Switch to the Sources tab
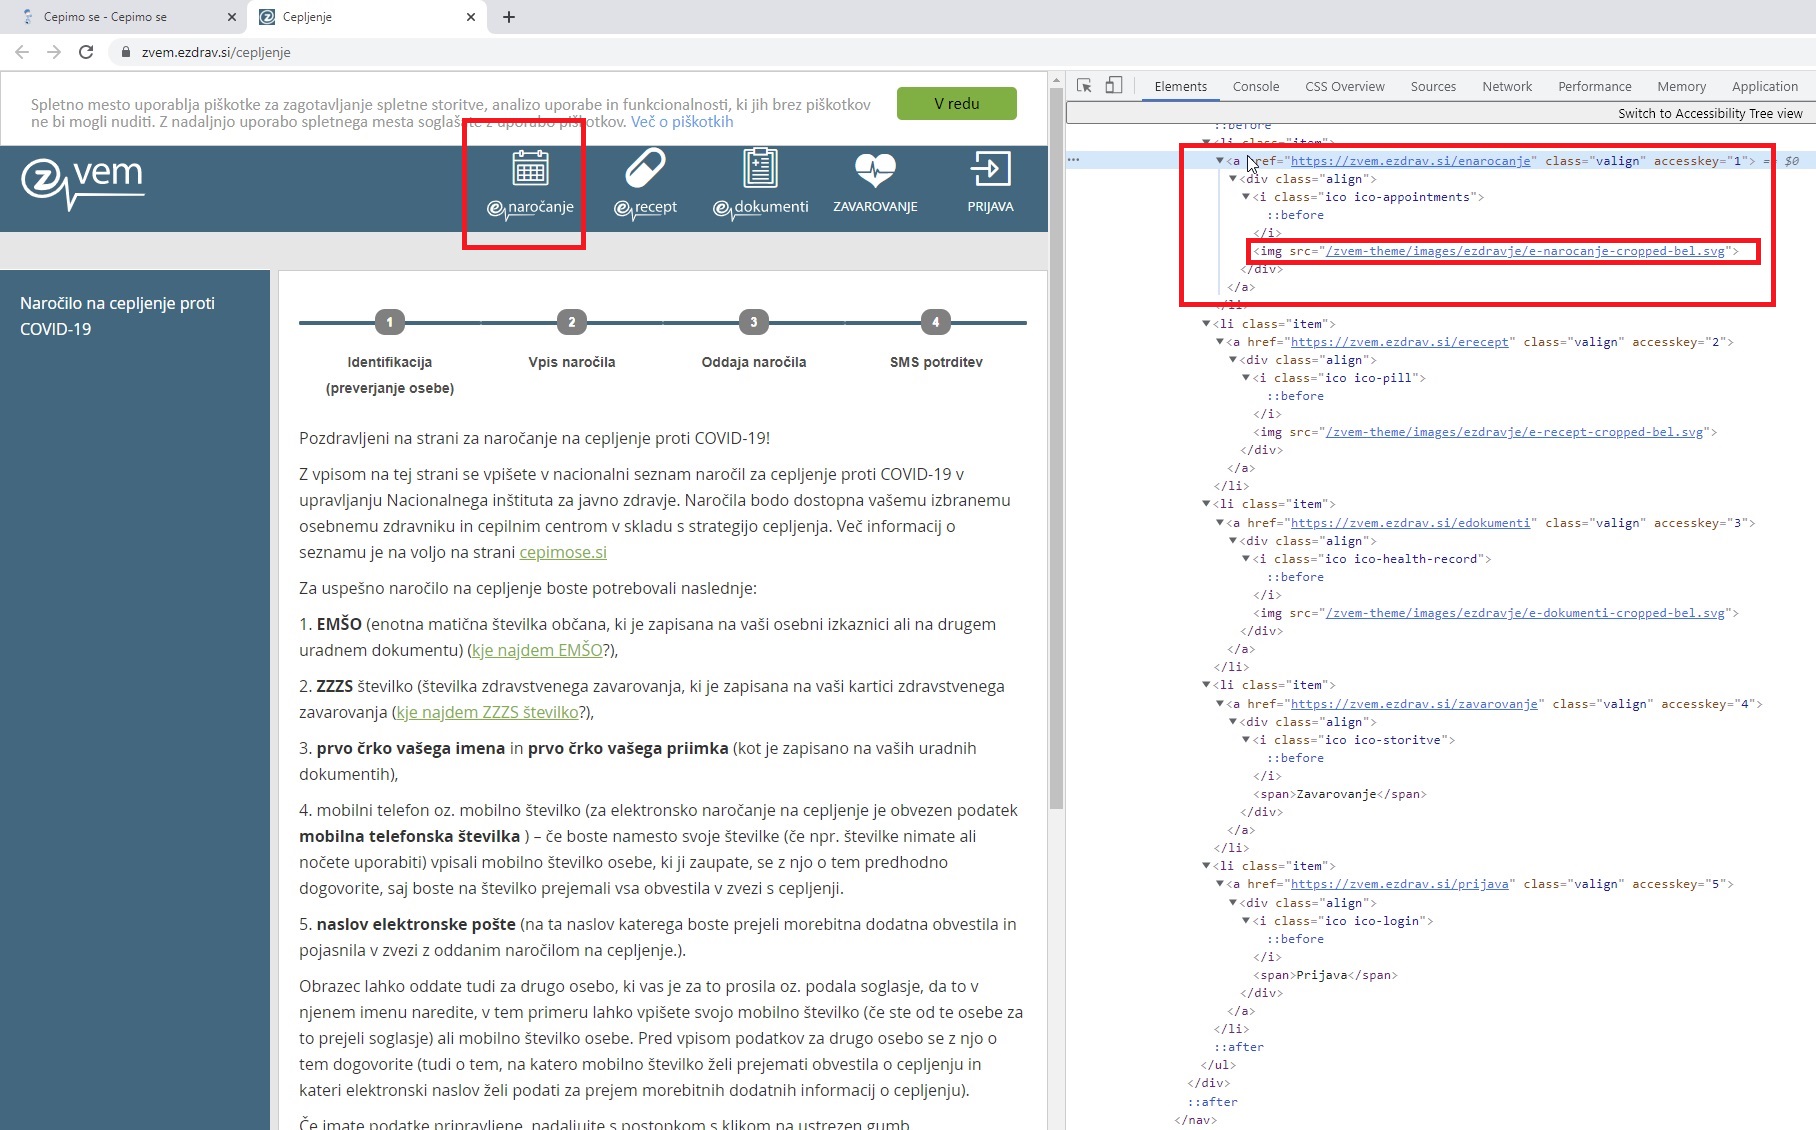The height and width of the screenshot is (1130, 1816). pos(1433,86)
